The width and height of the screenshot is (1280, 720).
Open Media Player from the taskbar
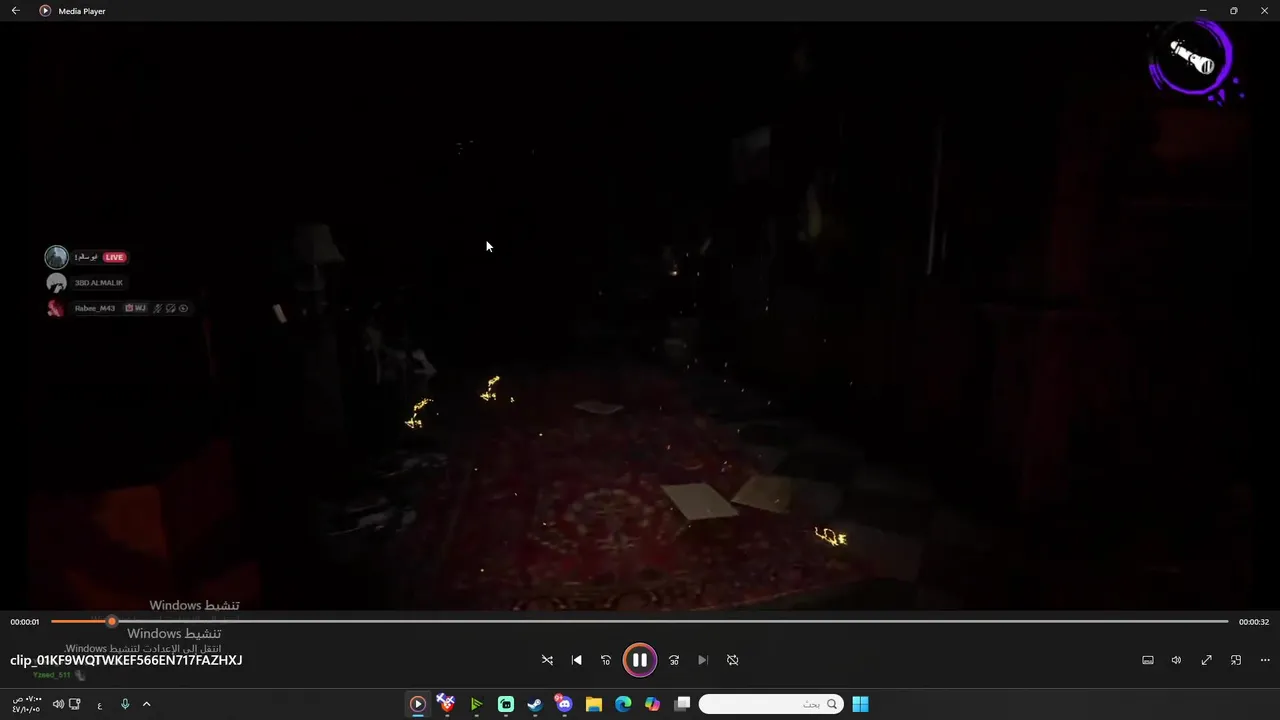point(418,704)
